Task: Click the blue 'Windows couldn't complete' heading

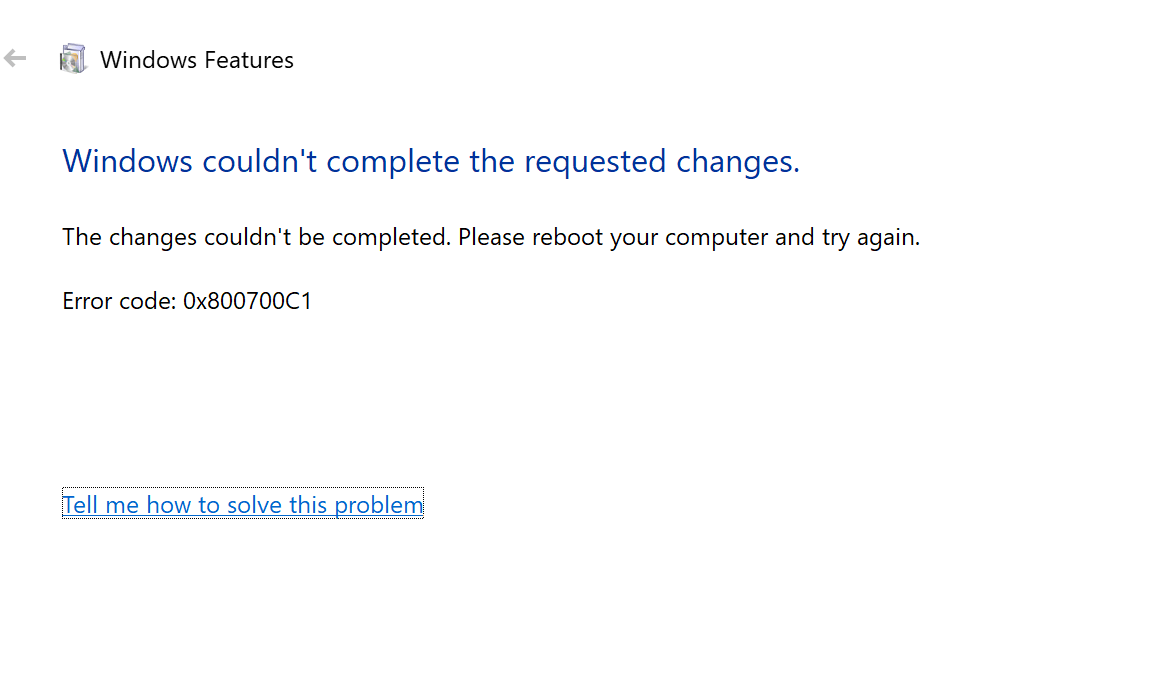Action: coord(430,161)
